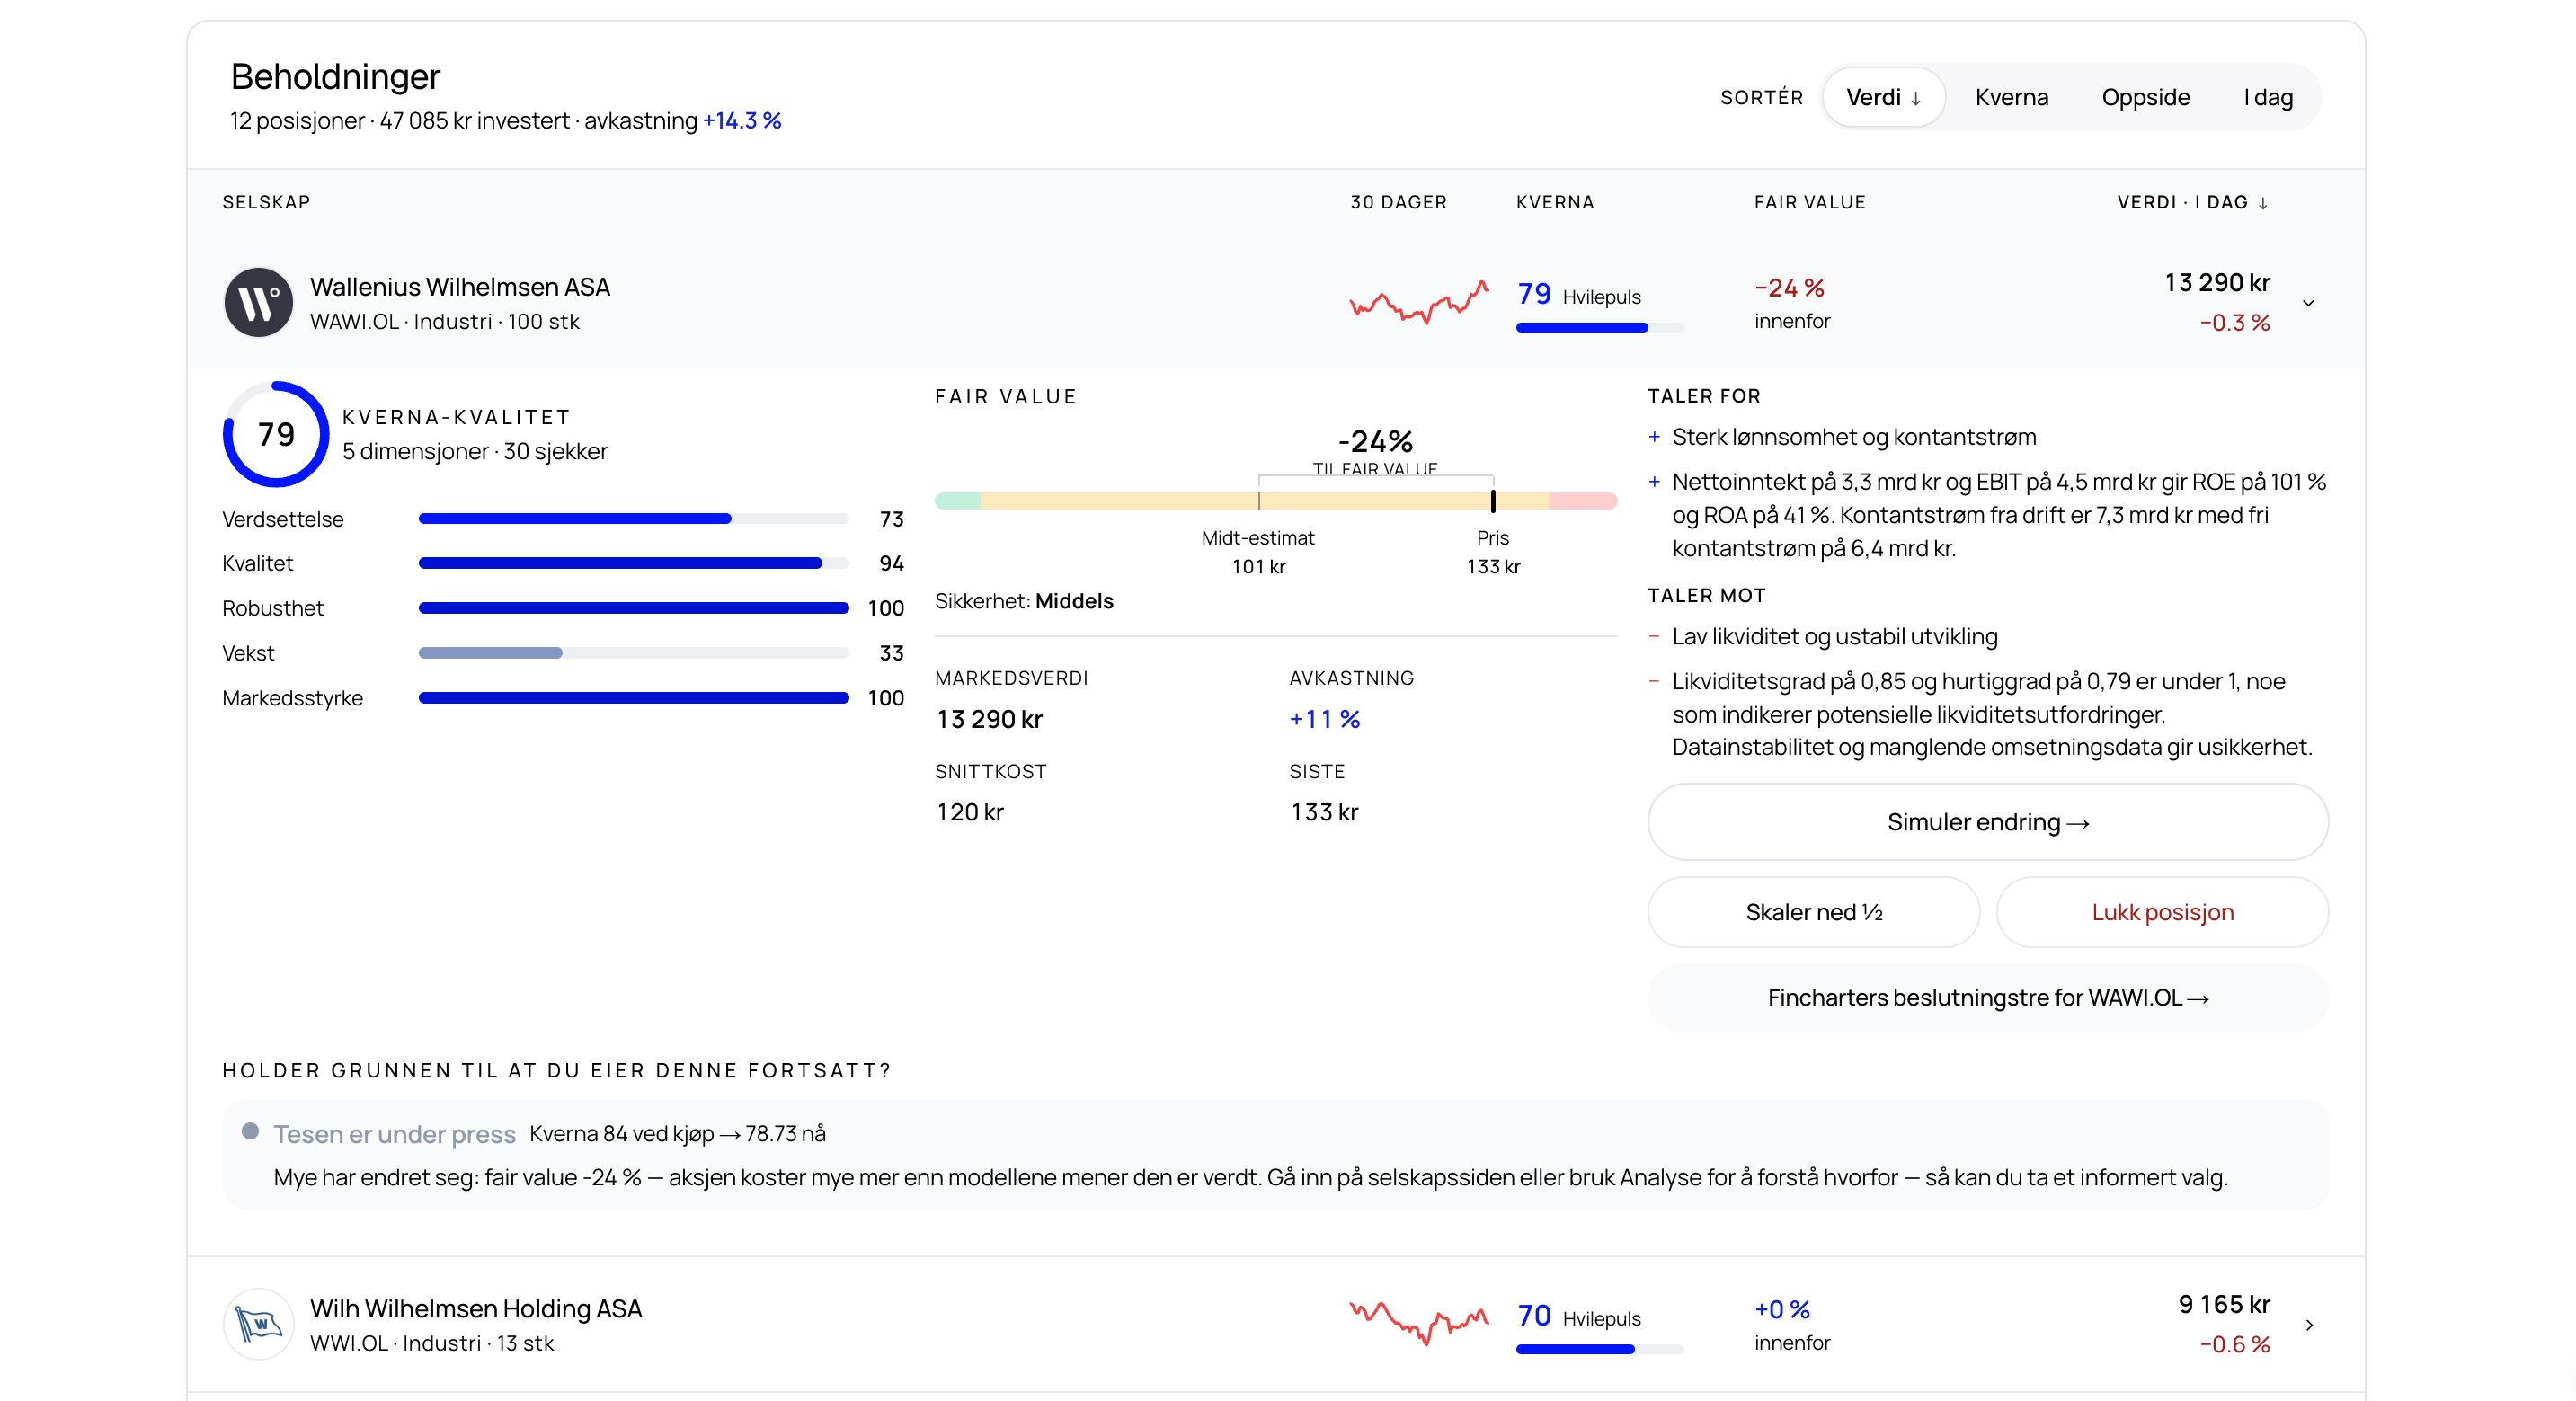Click the Kverna 70 progress bar for Wilh Wilhelmsen

1599,1349
